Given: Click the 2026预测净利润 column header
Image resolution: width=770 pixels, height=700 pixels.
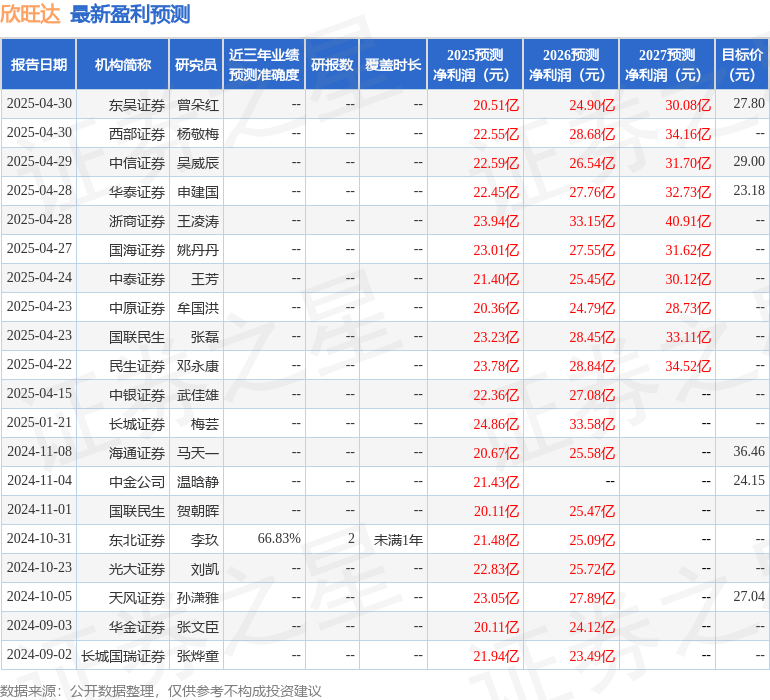Looking at the screenshot, I should (x=571, y=65).
